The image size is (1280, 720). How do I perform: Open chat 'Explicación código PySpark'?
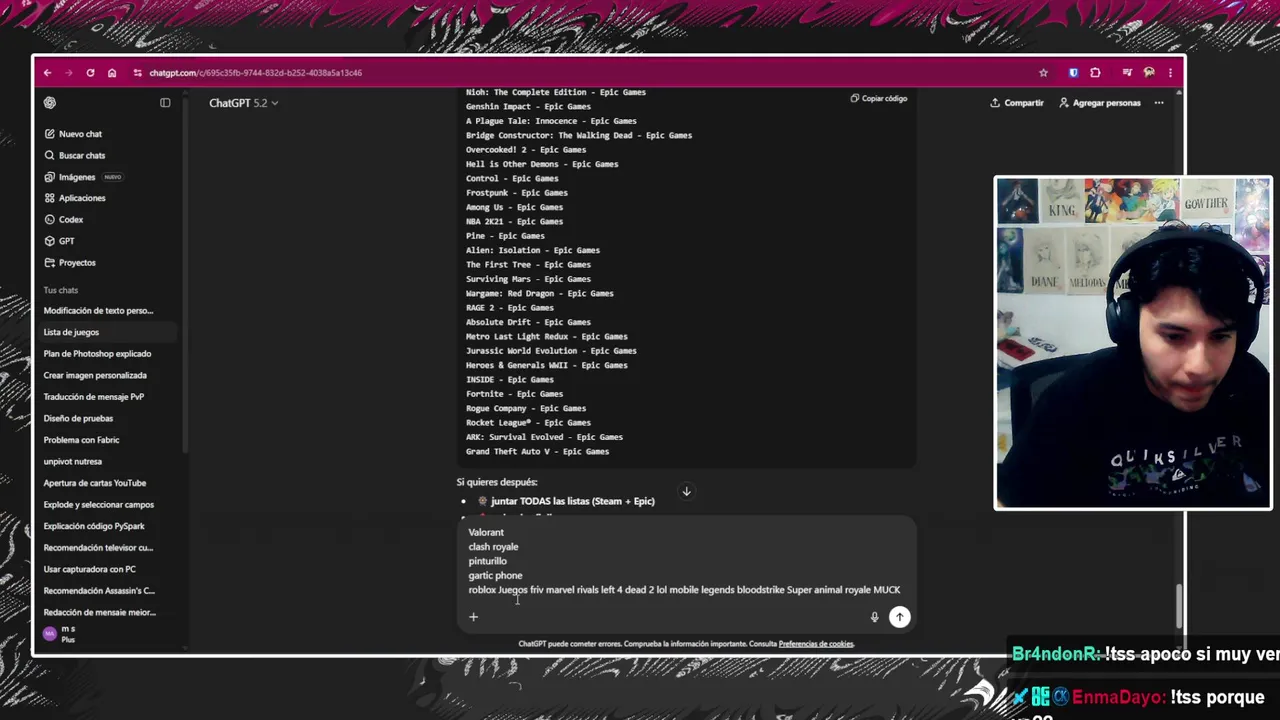[94, 526]
